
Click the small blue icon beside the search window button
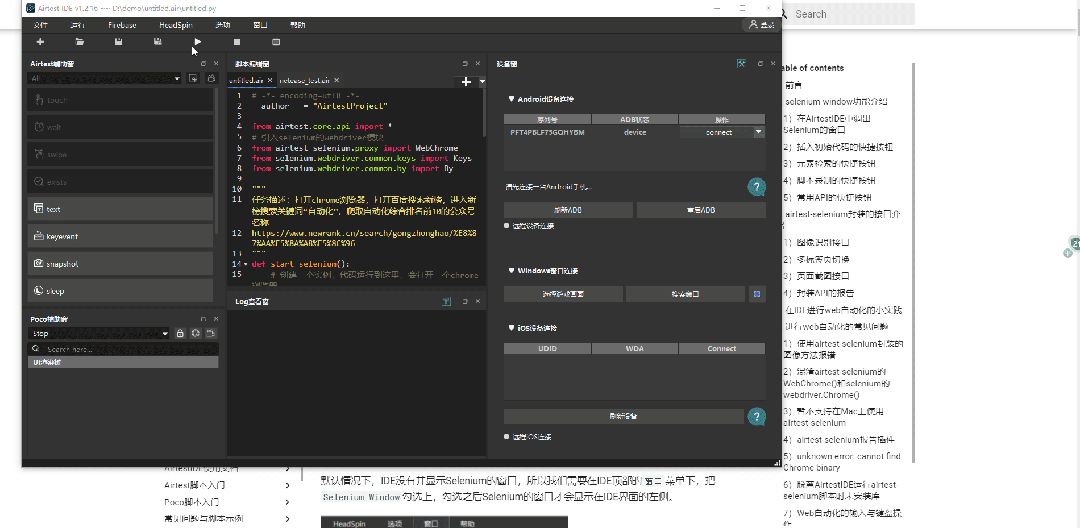757,294
